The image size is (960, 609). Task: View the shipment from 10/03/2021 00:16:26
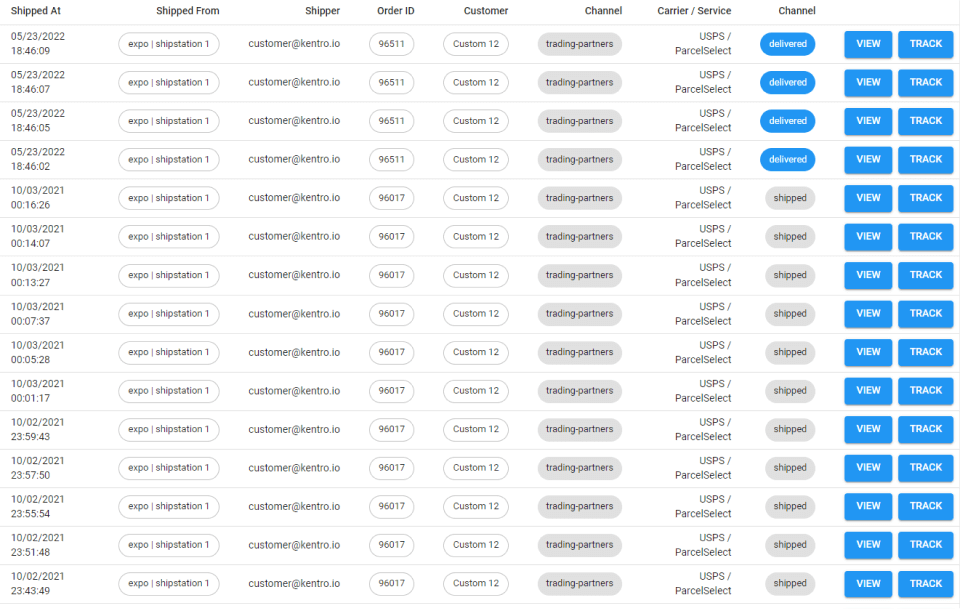[x=868, y=198]
